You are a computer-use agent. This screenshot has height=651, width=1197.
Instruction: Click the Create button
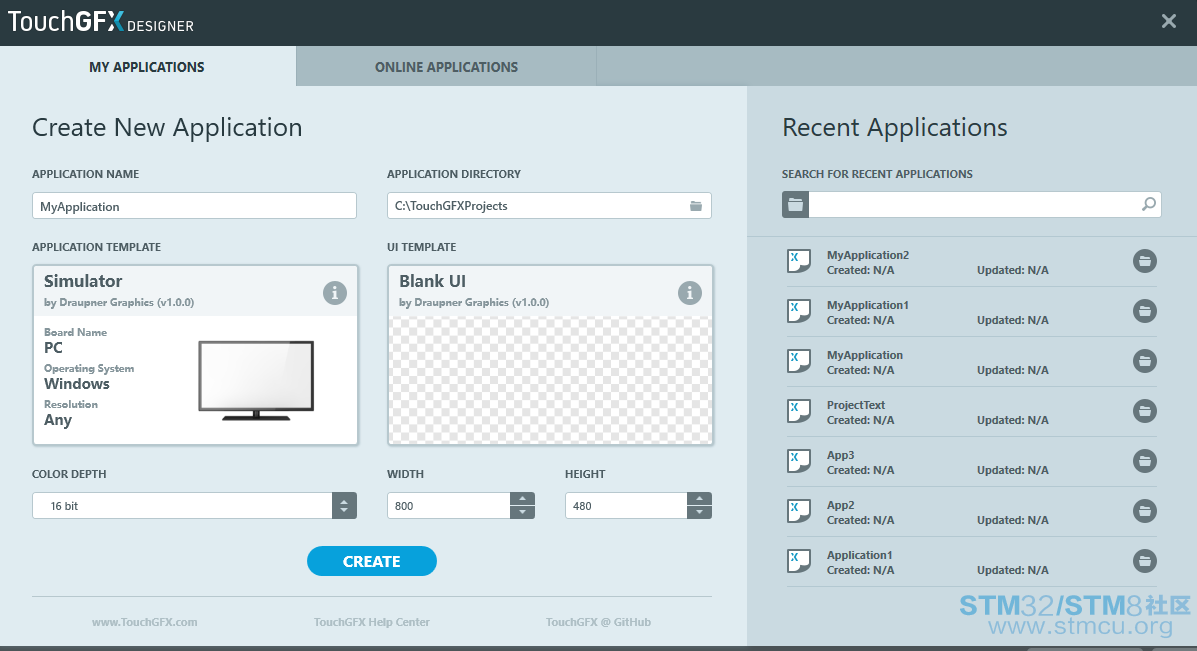[x=372, y=561]
